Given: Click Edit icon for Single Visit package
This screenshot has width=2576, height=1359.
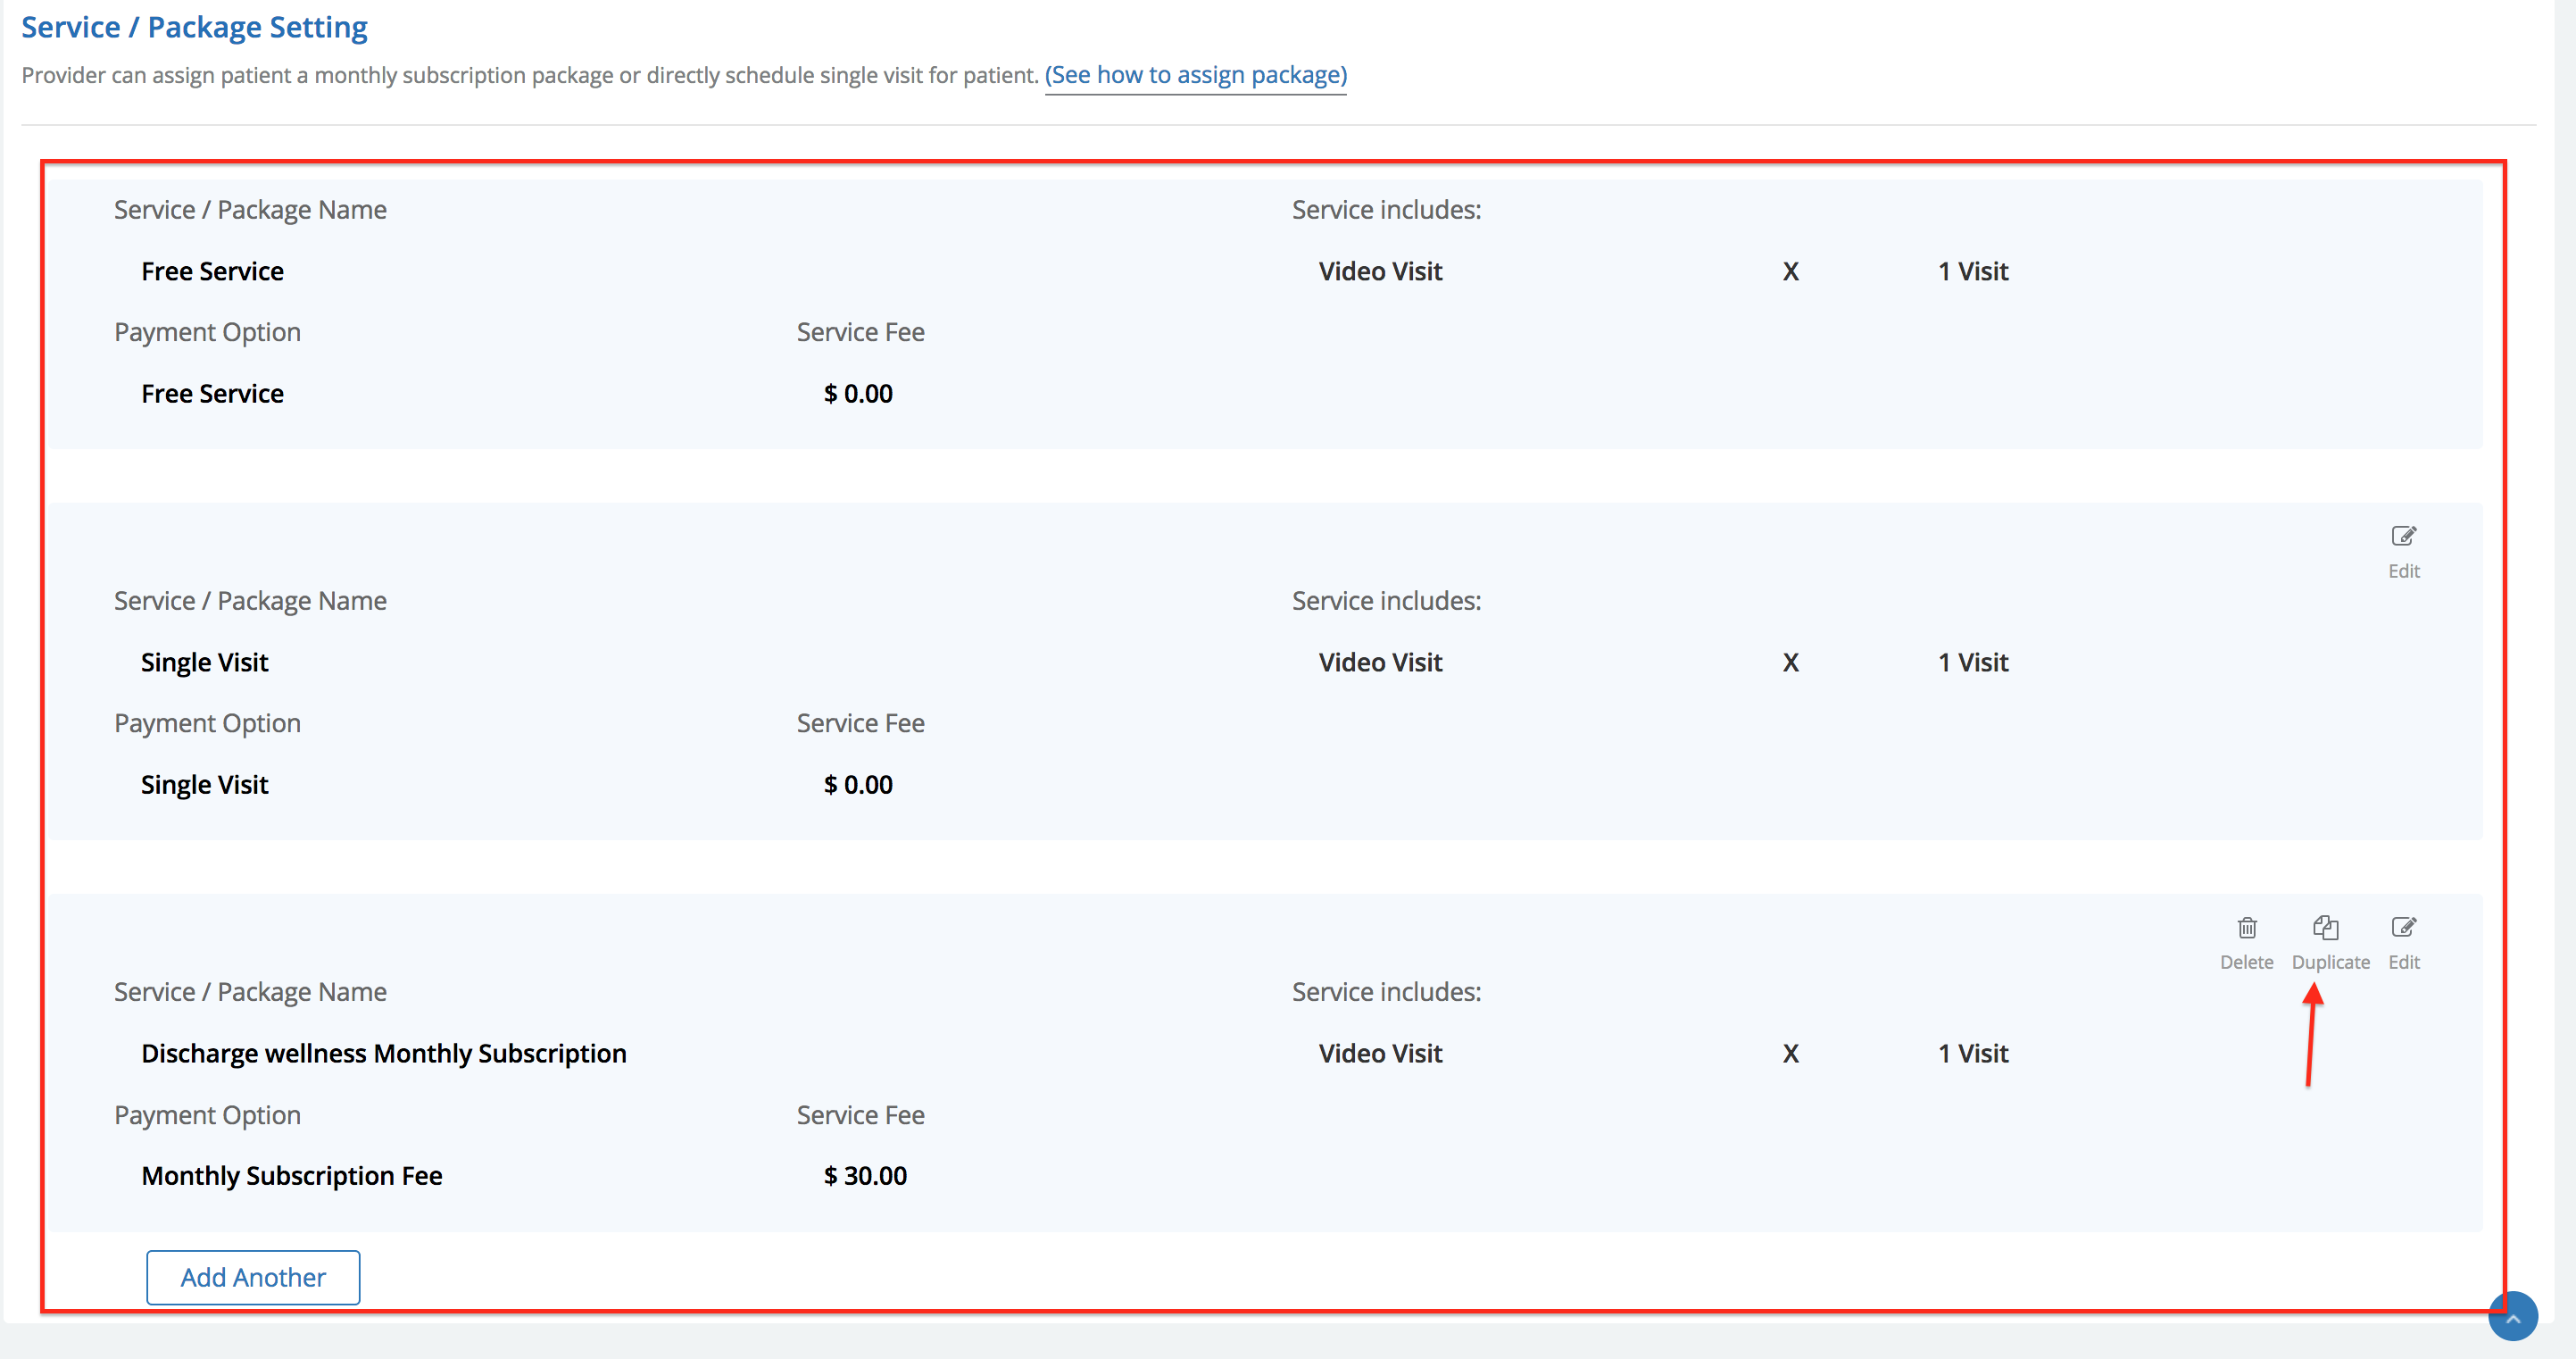Looking at the screenshot, I should pyautogui.click(x=2403, y=537).
